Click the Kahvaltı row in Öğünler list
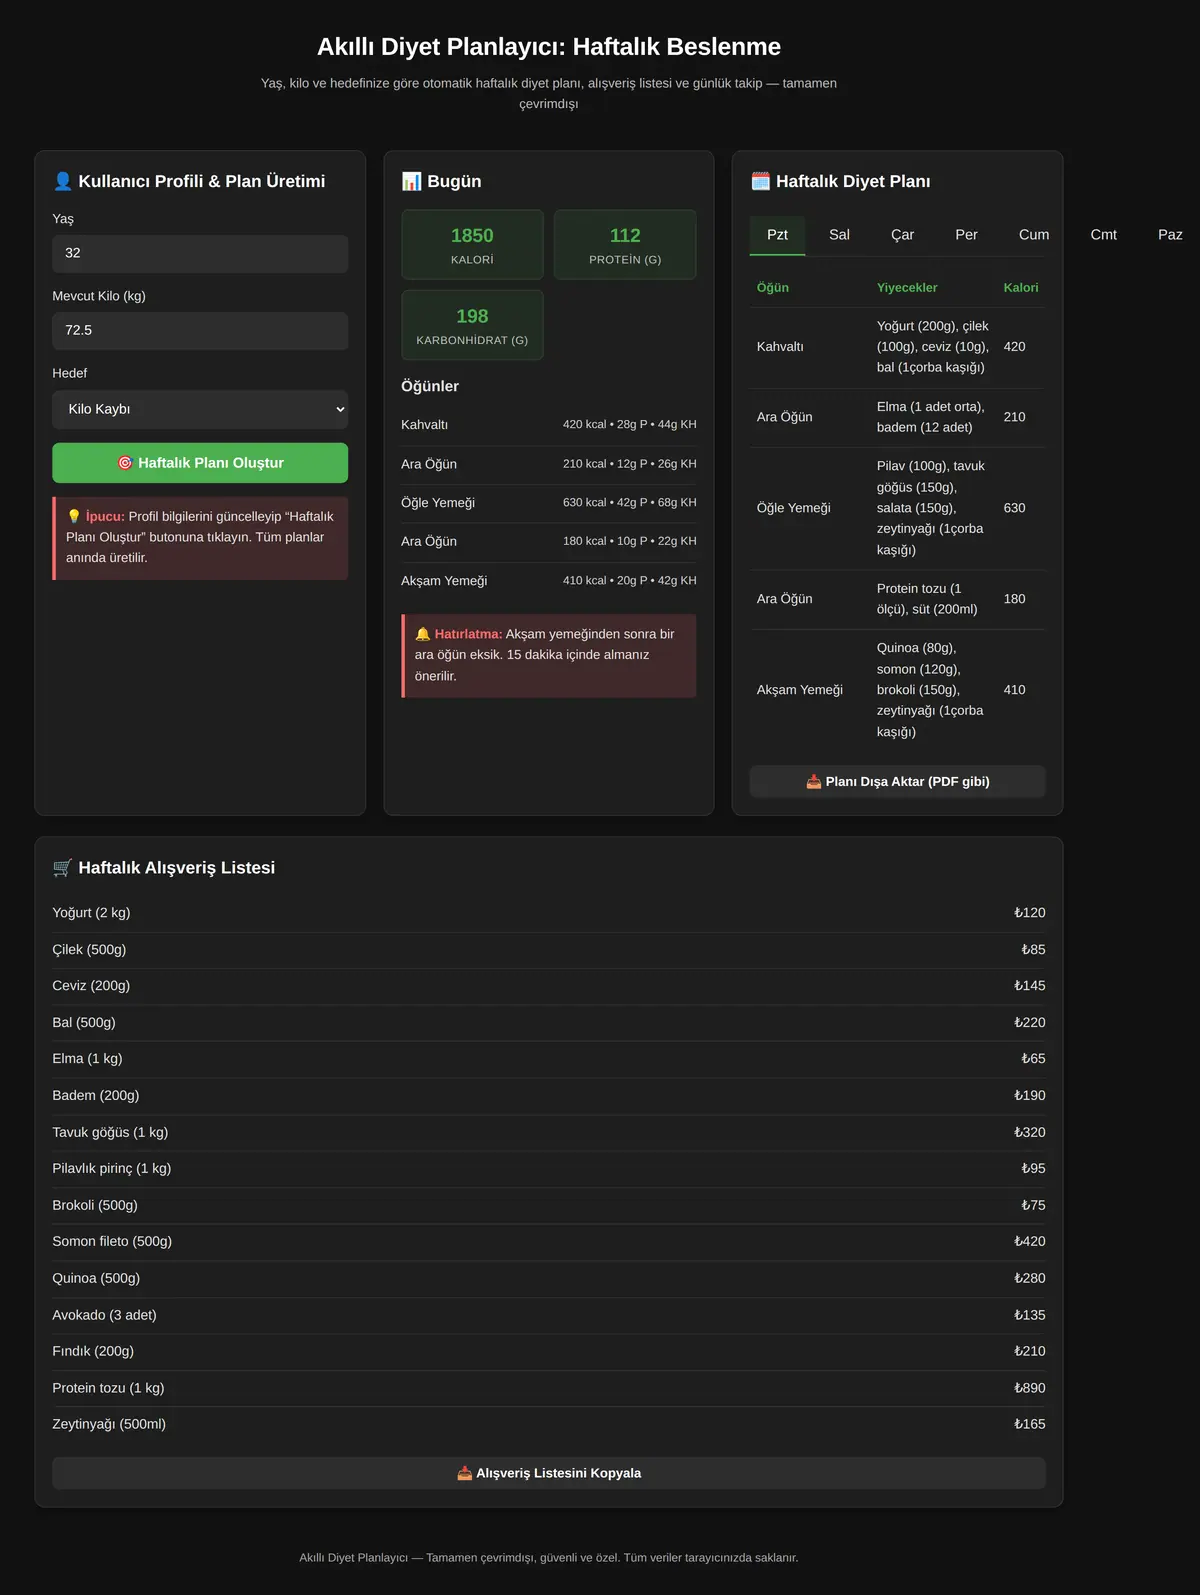This screenshot has height=1595, width=1200. 549,425
